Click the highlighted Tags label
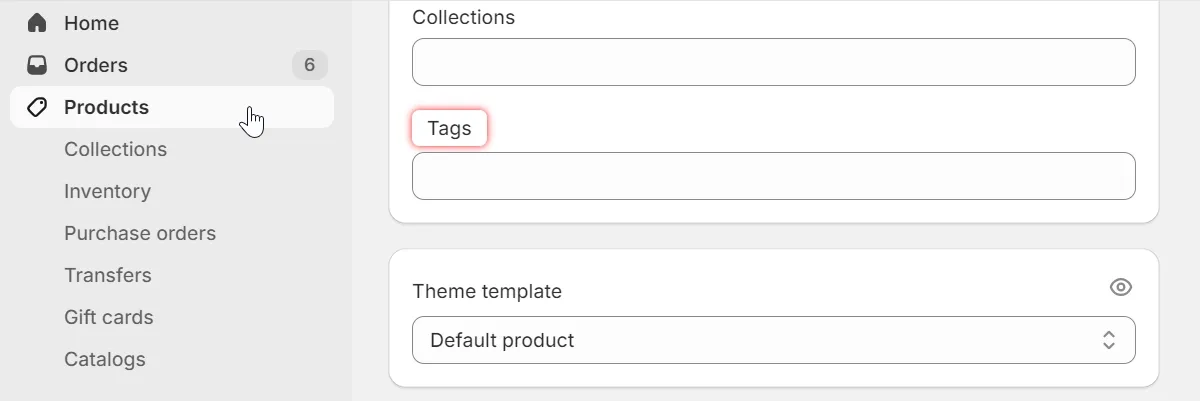 tap(449, 128)
